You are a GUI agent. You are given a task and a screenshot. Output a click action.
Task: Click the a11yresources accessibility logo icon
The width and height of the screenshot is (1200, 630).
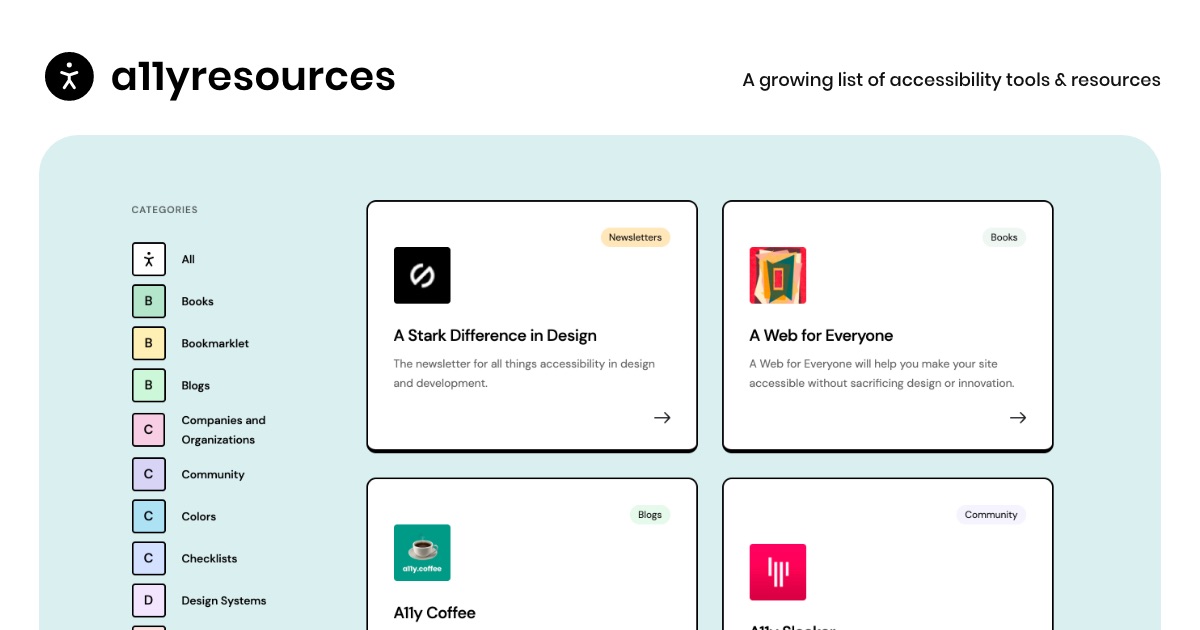point(69,77)
